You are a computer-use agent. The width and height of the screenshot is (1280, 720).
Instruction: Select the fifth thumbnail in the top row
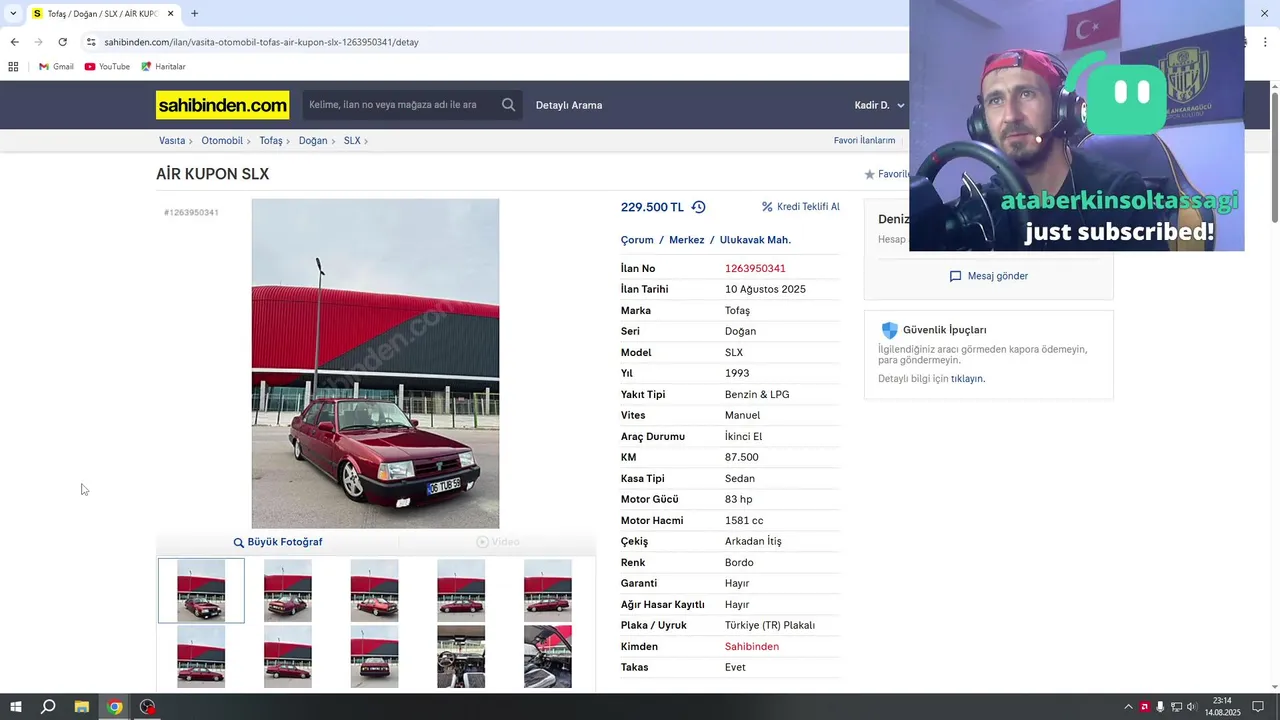pyautogui.click(x=548, y=591)
